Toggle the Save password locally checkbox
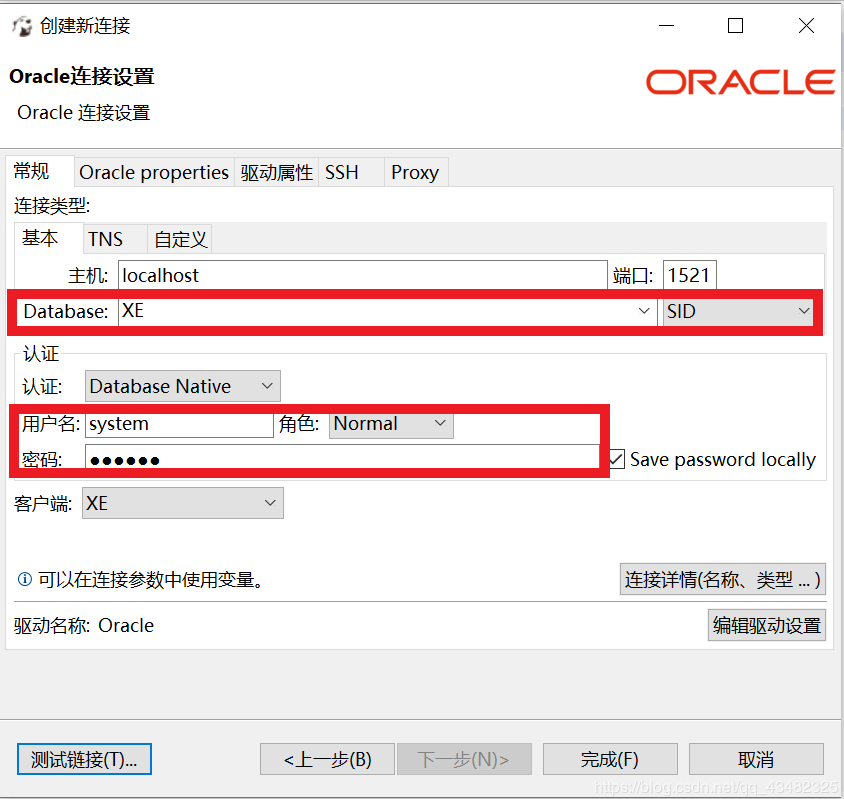The height and width of the screenshot is (799, 844). (x=615, y=459)
